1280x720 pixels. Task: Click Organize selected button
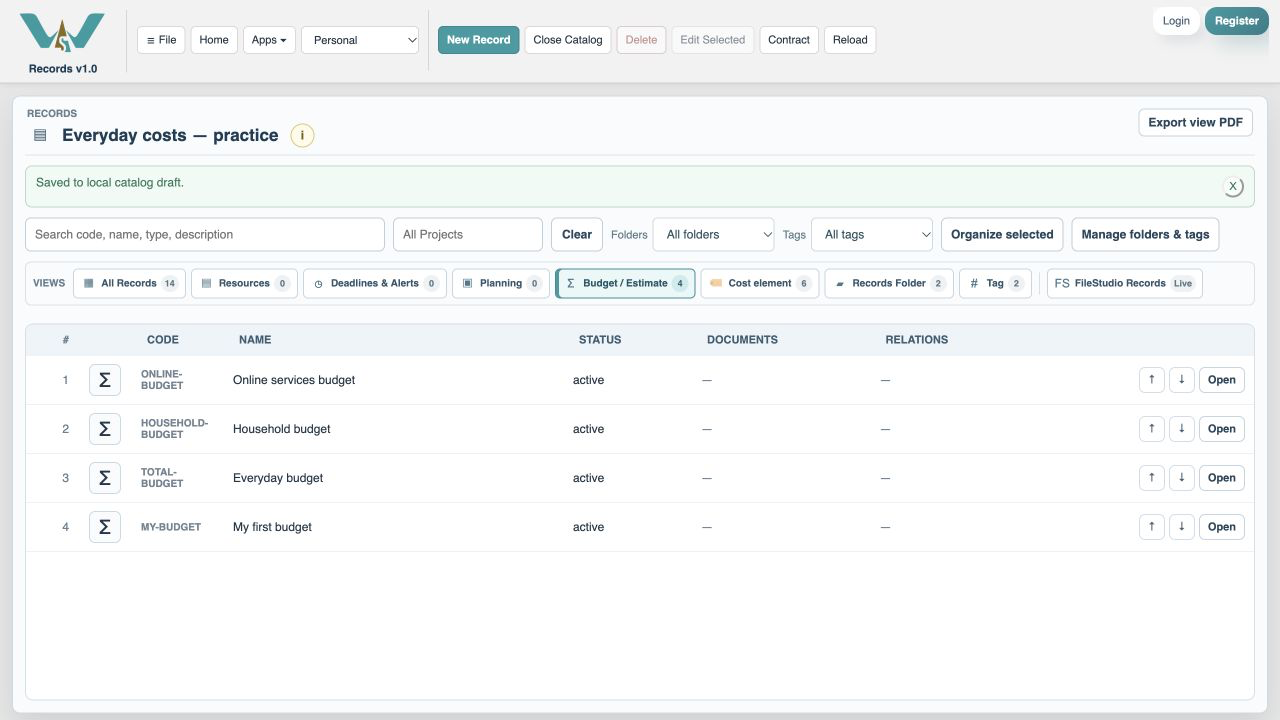tap(1002, 235)
